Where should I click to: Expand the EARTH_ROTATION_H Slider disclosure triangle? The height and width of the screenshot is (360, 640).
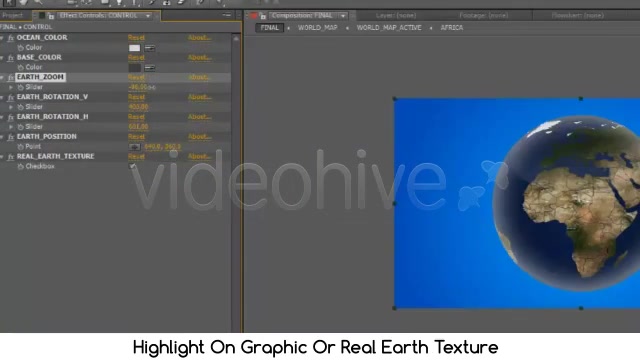tap(11, 127)
